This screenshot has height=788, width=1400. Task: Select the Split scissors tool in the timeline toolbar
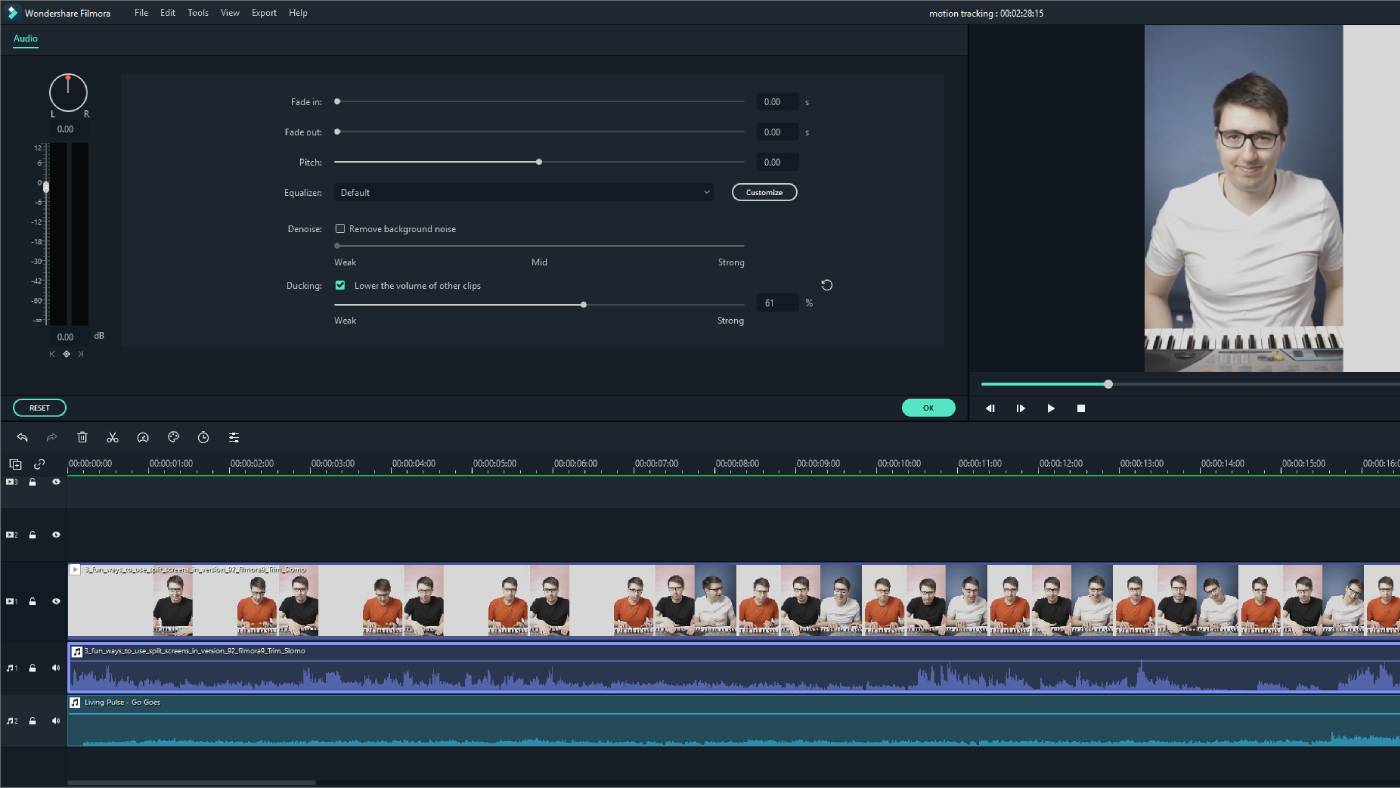tap(113, 437)
